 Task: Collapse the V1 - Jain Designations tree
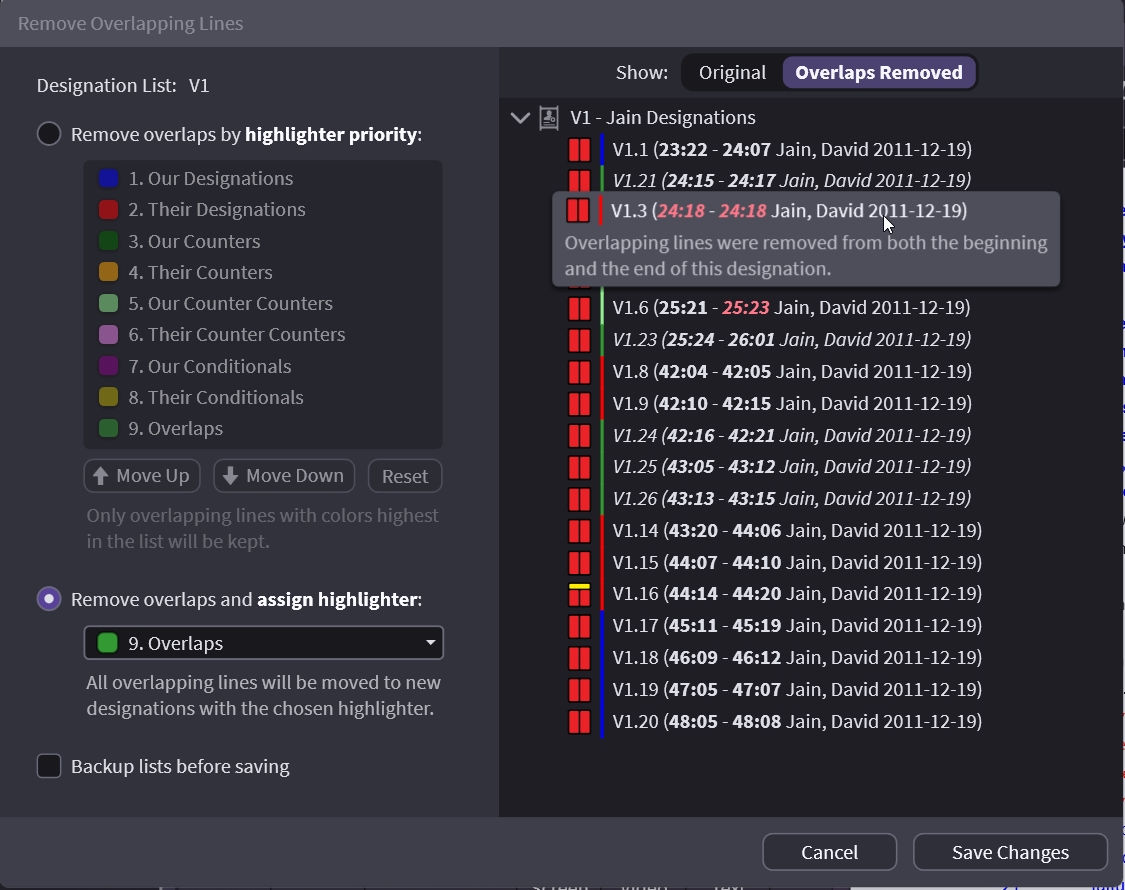tap(520, 118)
